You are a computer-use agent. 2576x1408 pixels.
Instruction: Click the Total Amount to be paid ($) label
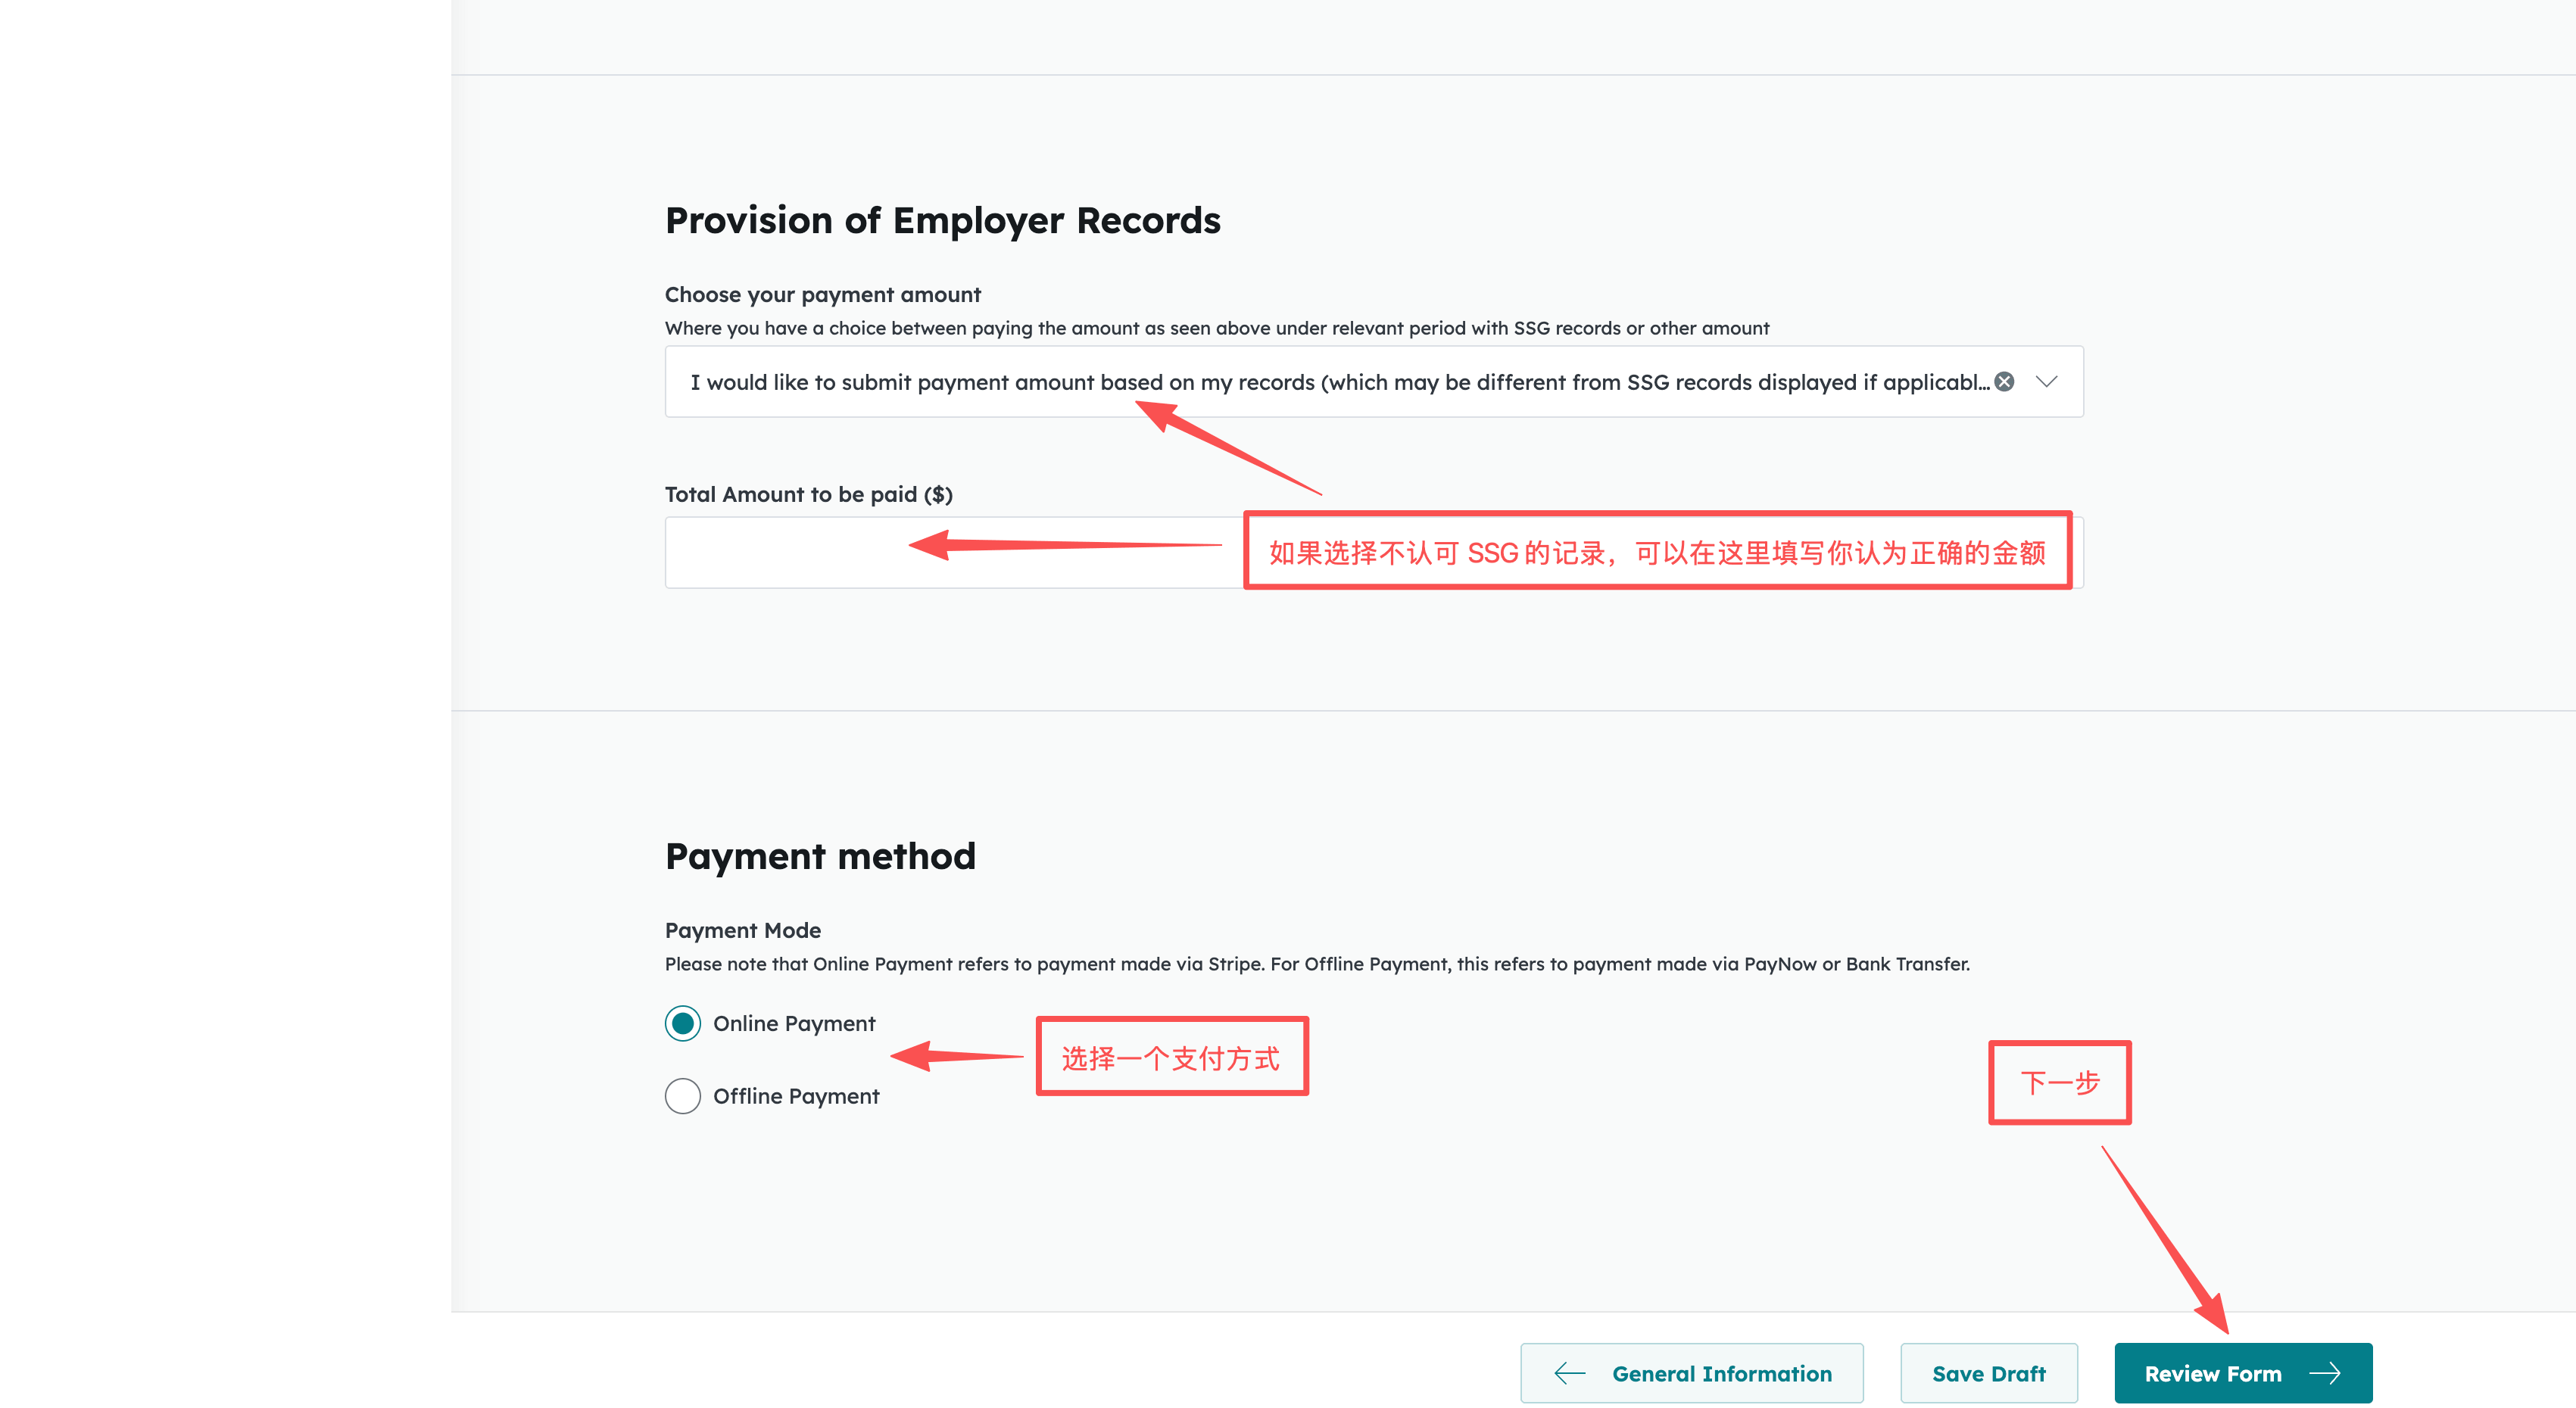point(810,493)
